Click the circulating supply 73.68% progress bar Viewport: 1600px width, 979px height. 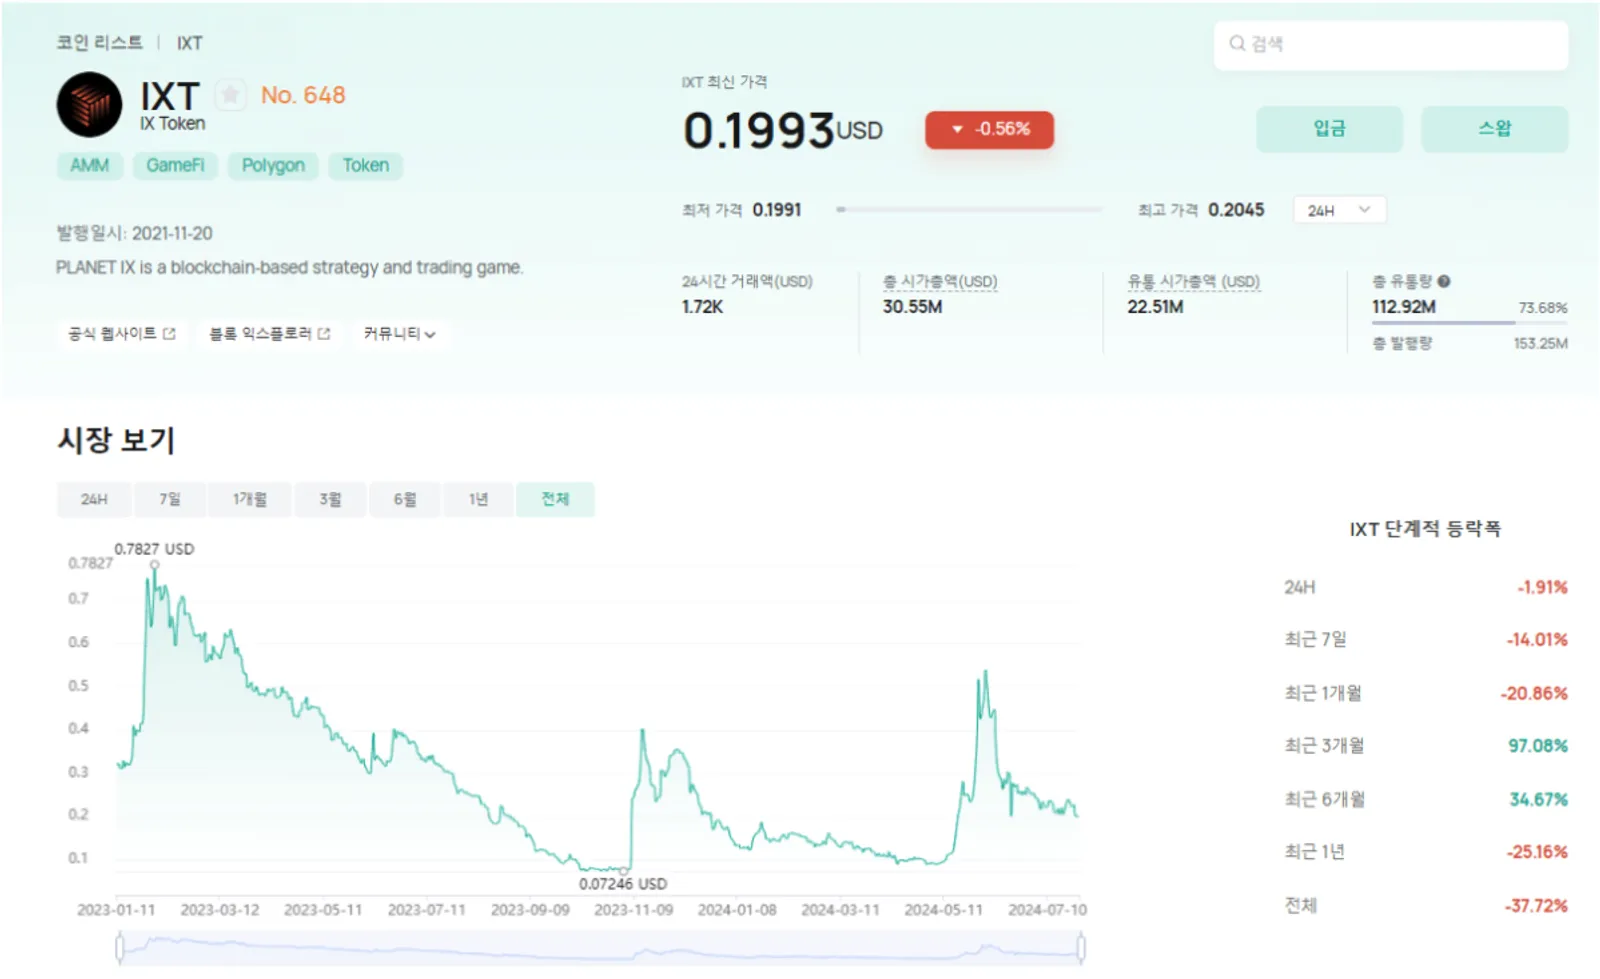pos(1470,323)
